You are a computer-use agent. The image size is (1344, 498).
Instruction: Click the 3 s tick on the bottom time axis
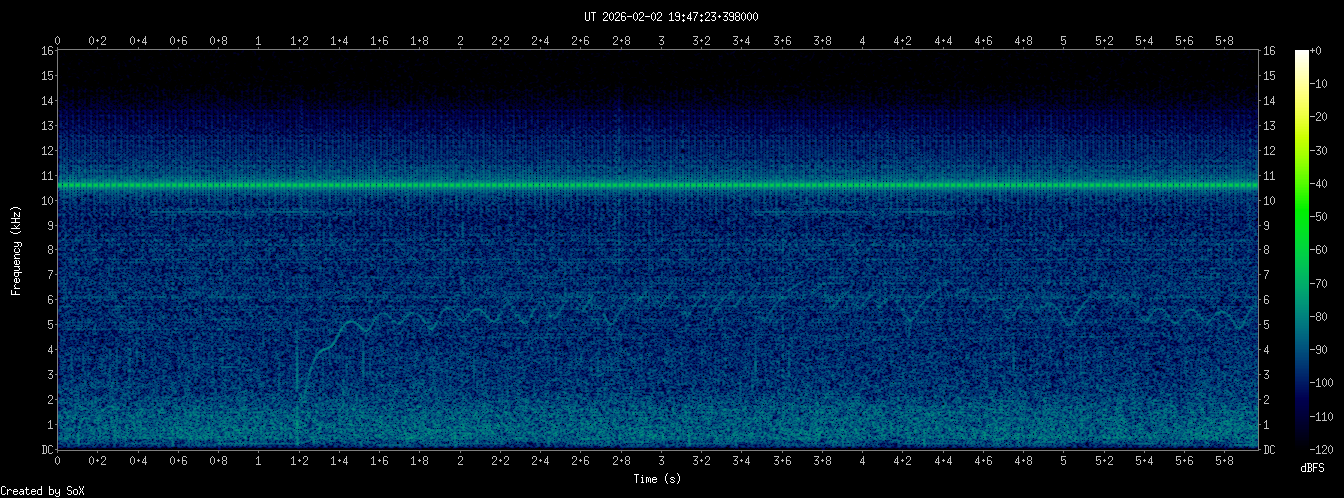point(661,461)
